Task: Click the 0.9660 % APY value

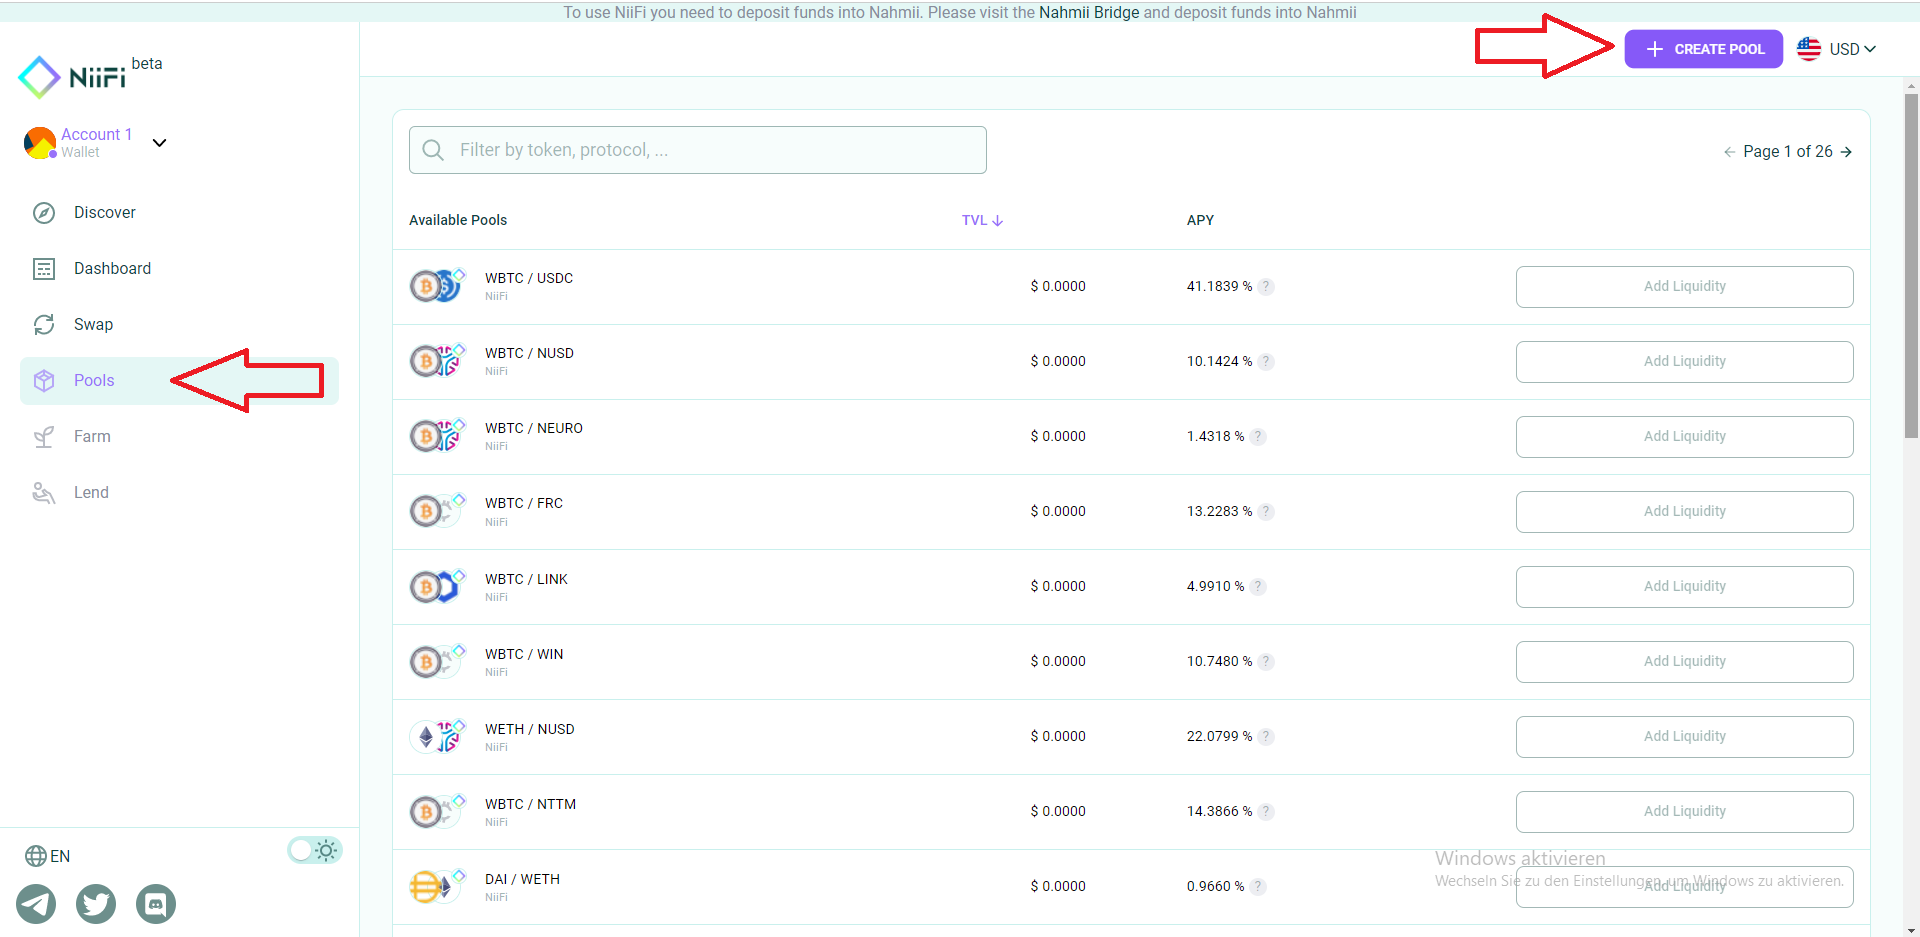Action: point(1215,886)
